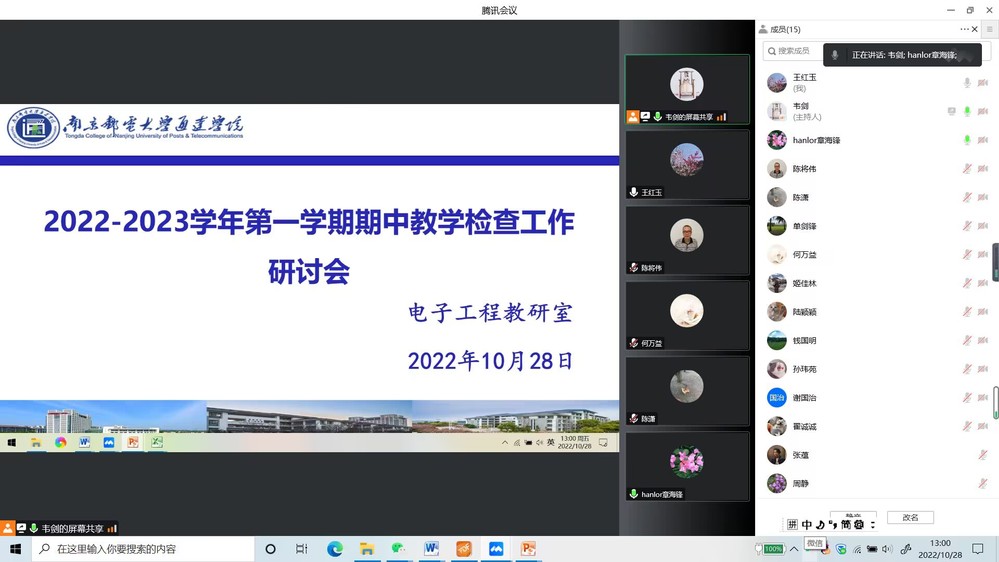Screen dimensions: 999x562
Task: Click taskbar search box 在这里输入你要搜索的内容
Action: [143, 549]
